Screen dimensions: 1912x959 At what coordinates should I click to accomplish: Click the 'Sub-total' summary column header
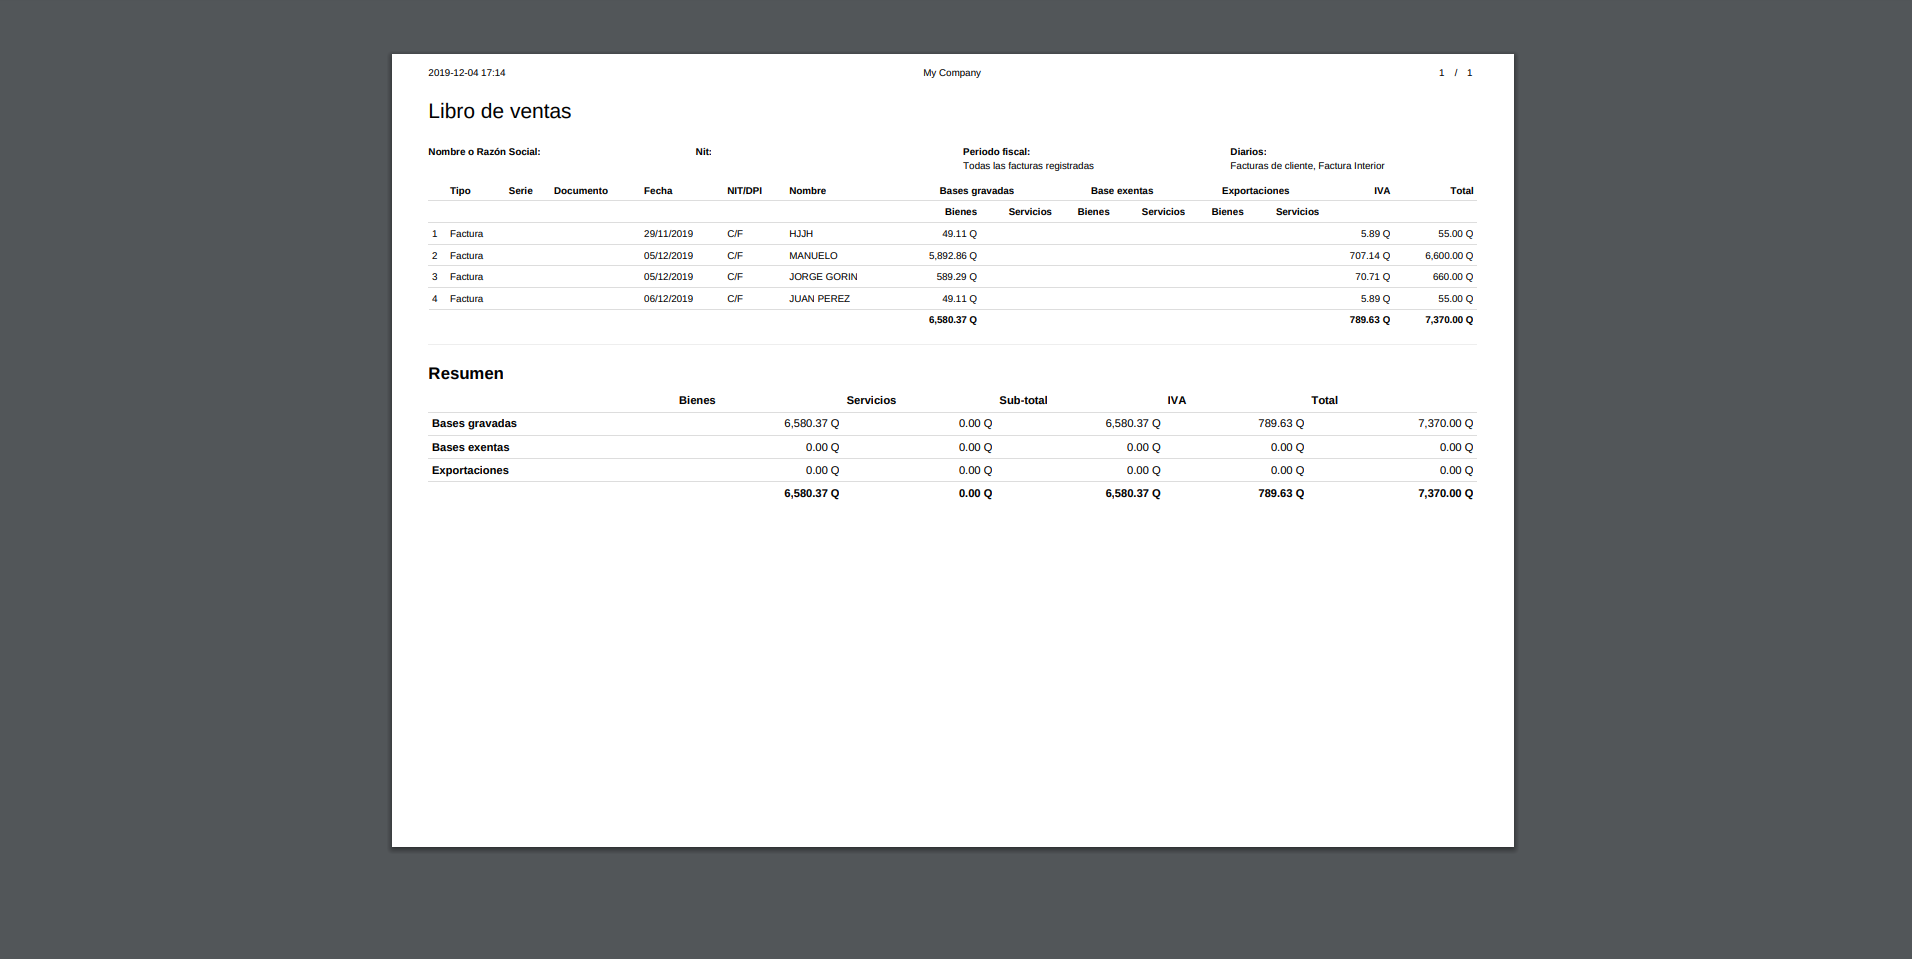1023,400
